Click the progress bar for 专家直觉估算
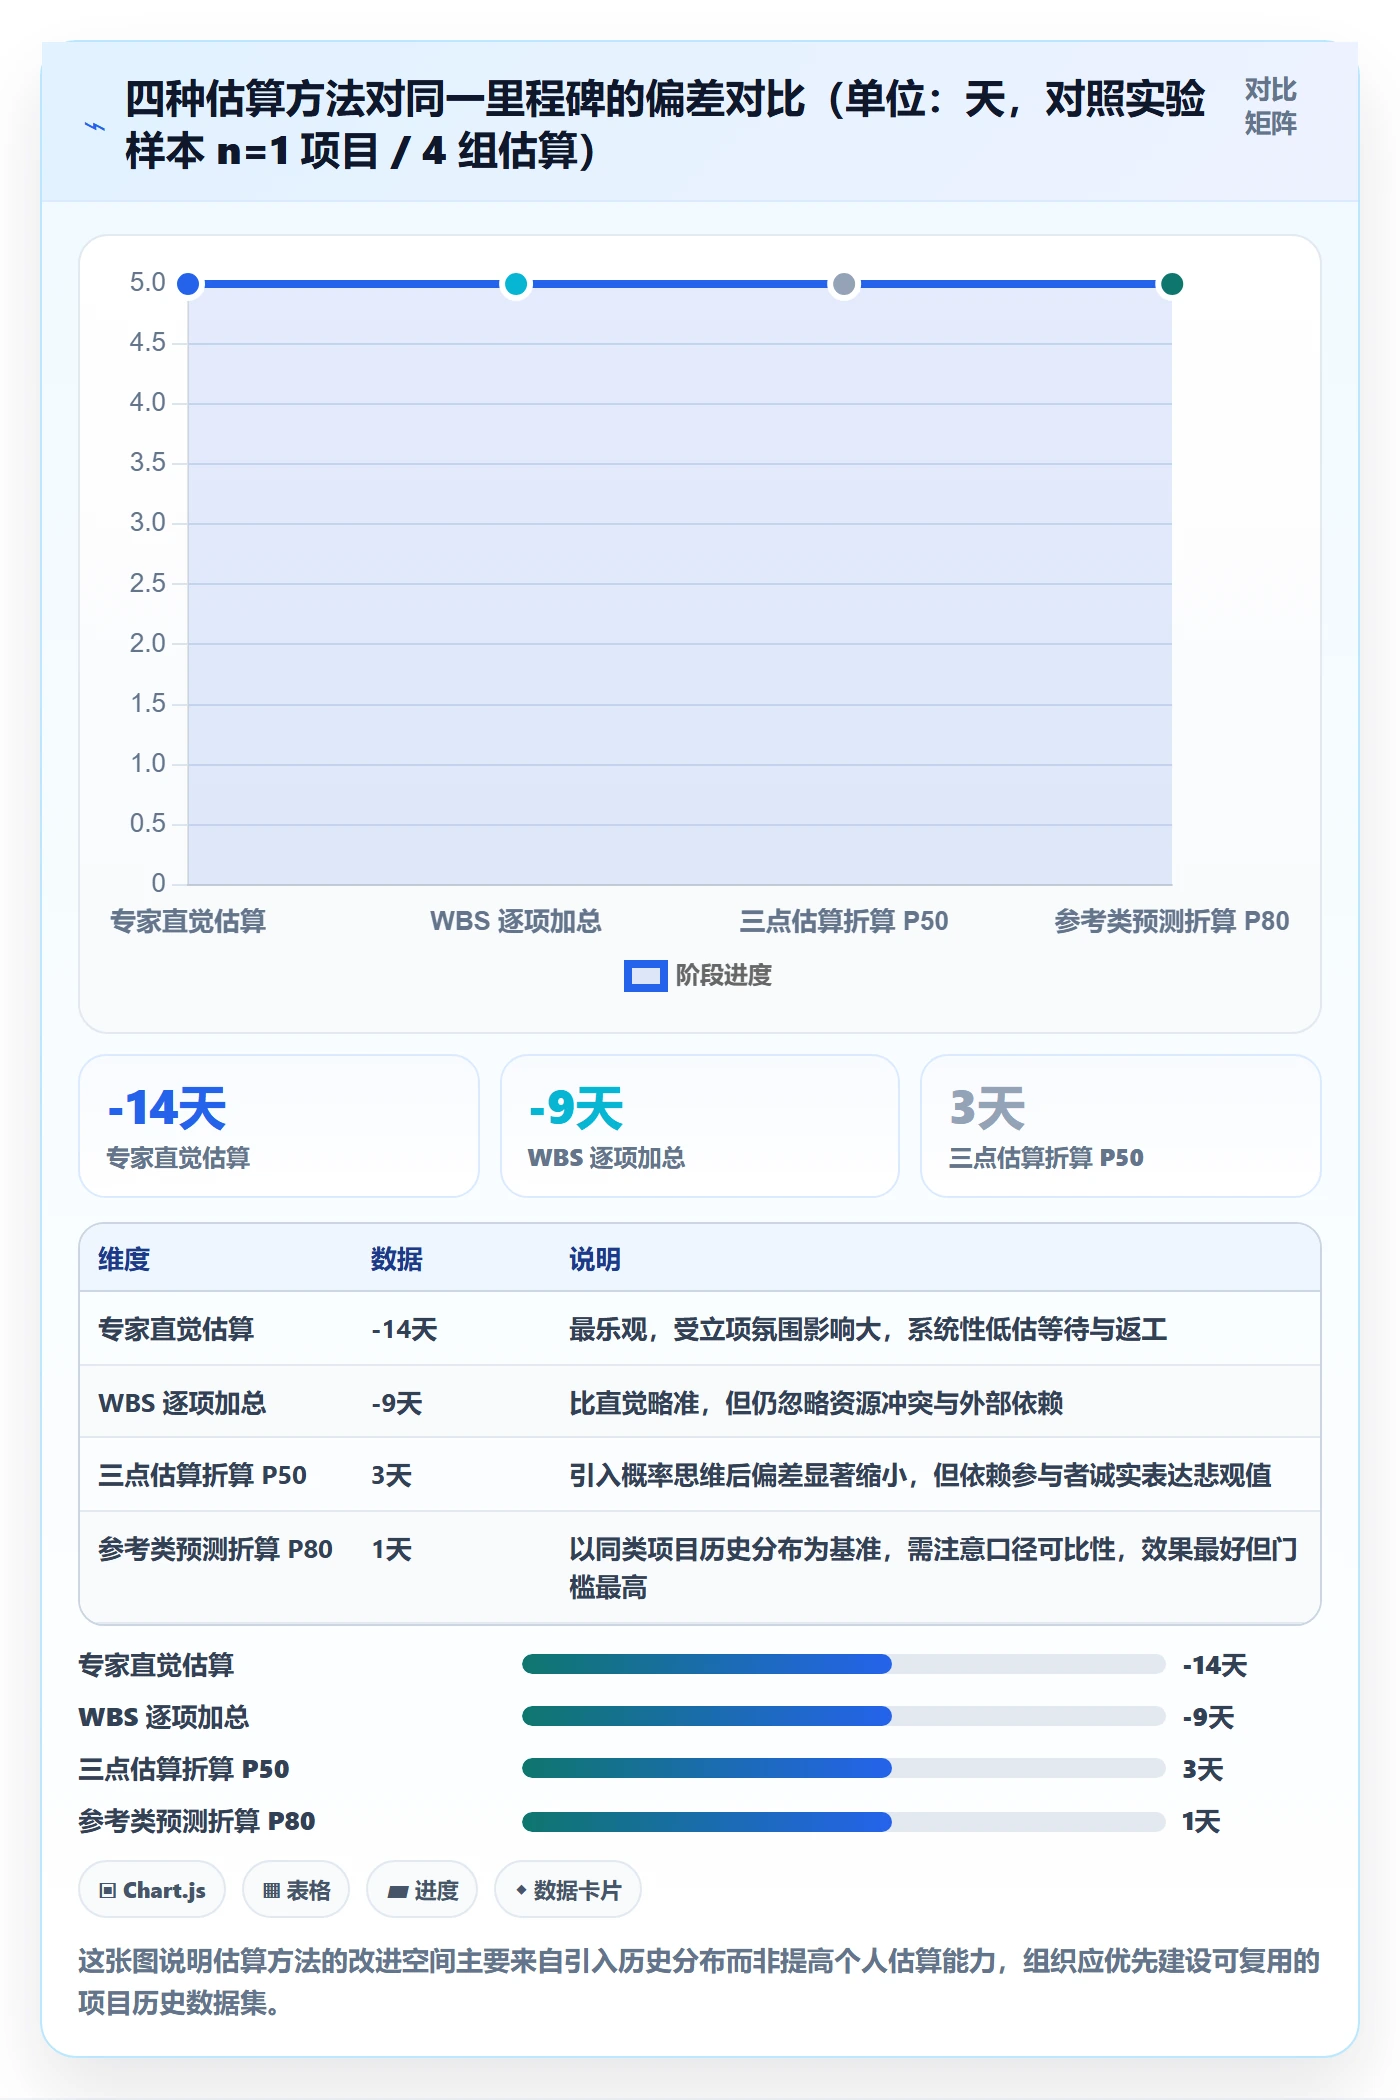 click(843, 1664)
